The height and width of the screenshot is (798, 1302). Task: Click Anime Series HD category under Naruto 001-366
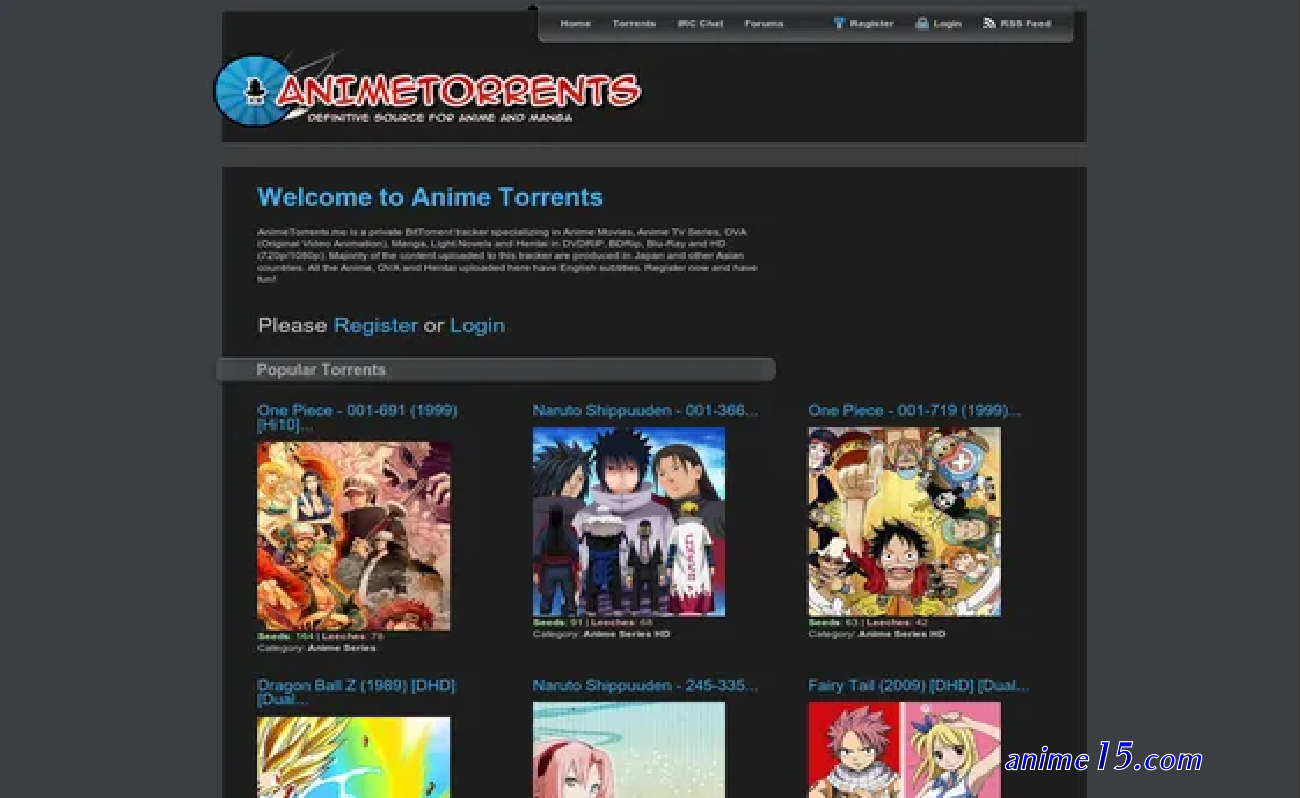pyautogui.click(x=627, y=634)
